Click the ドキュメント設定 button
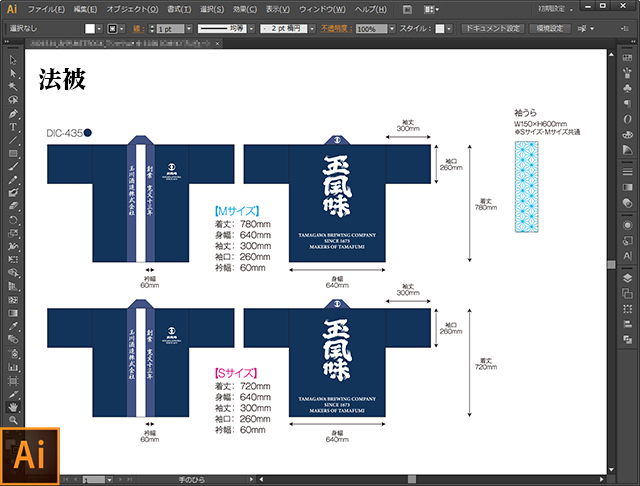Screen dimensions: 640x486 493,29
